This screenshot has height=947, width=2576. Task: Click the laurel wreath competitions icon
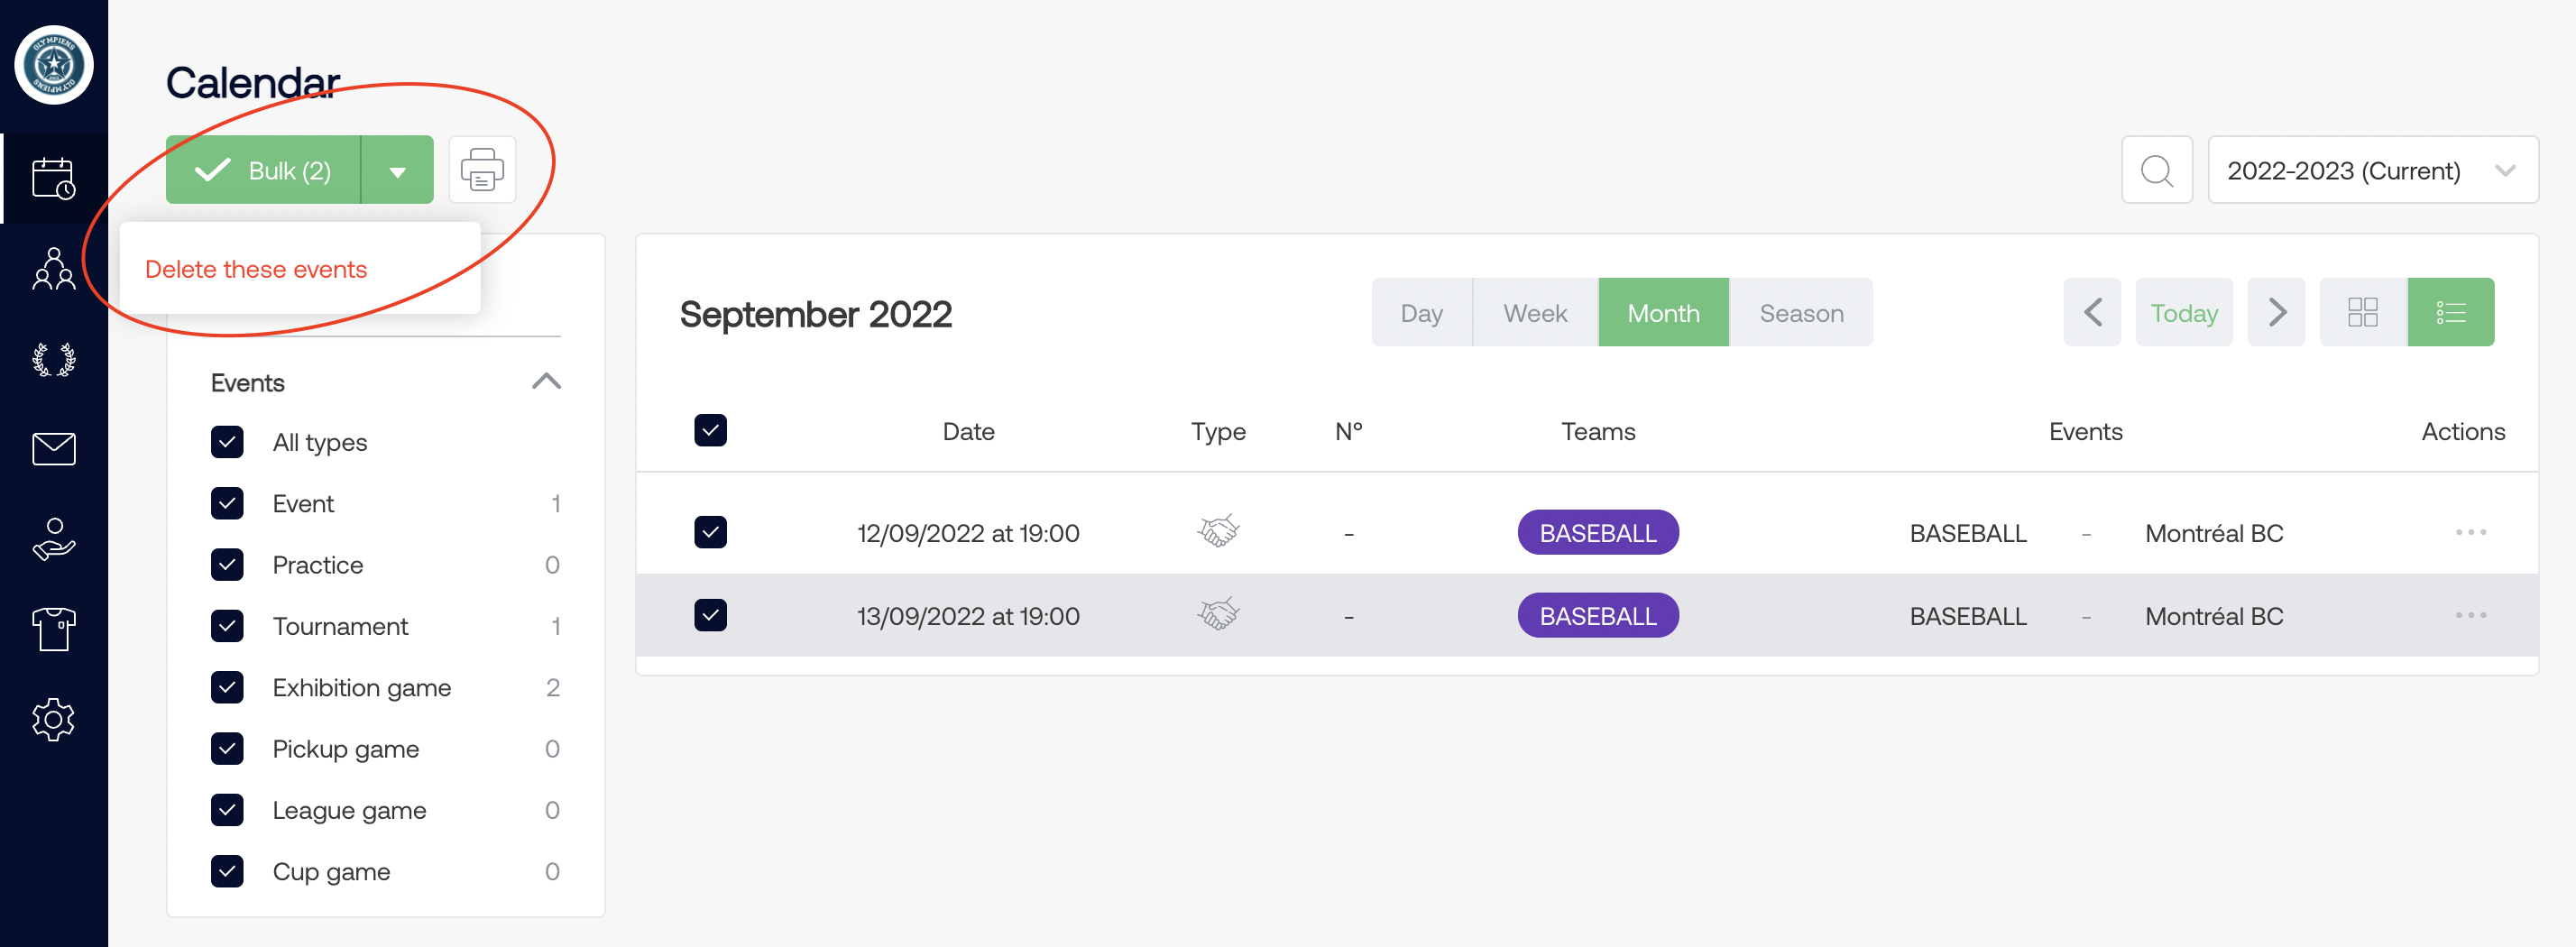53,359
